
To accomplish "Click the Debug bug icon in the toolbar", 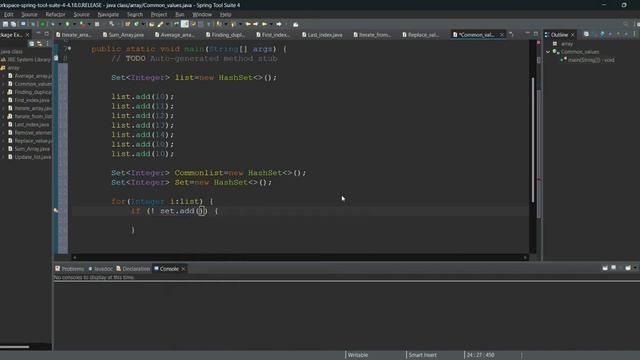I will pyautogui.click(x=53, y=24).
